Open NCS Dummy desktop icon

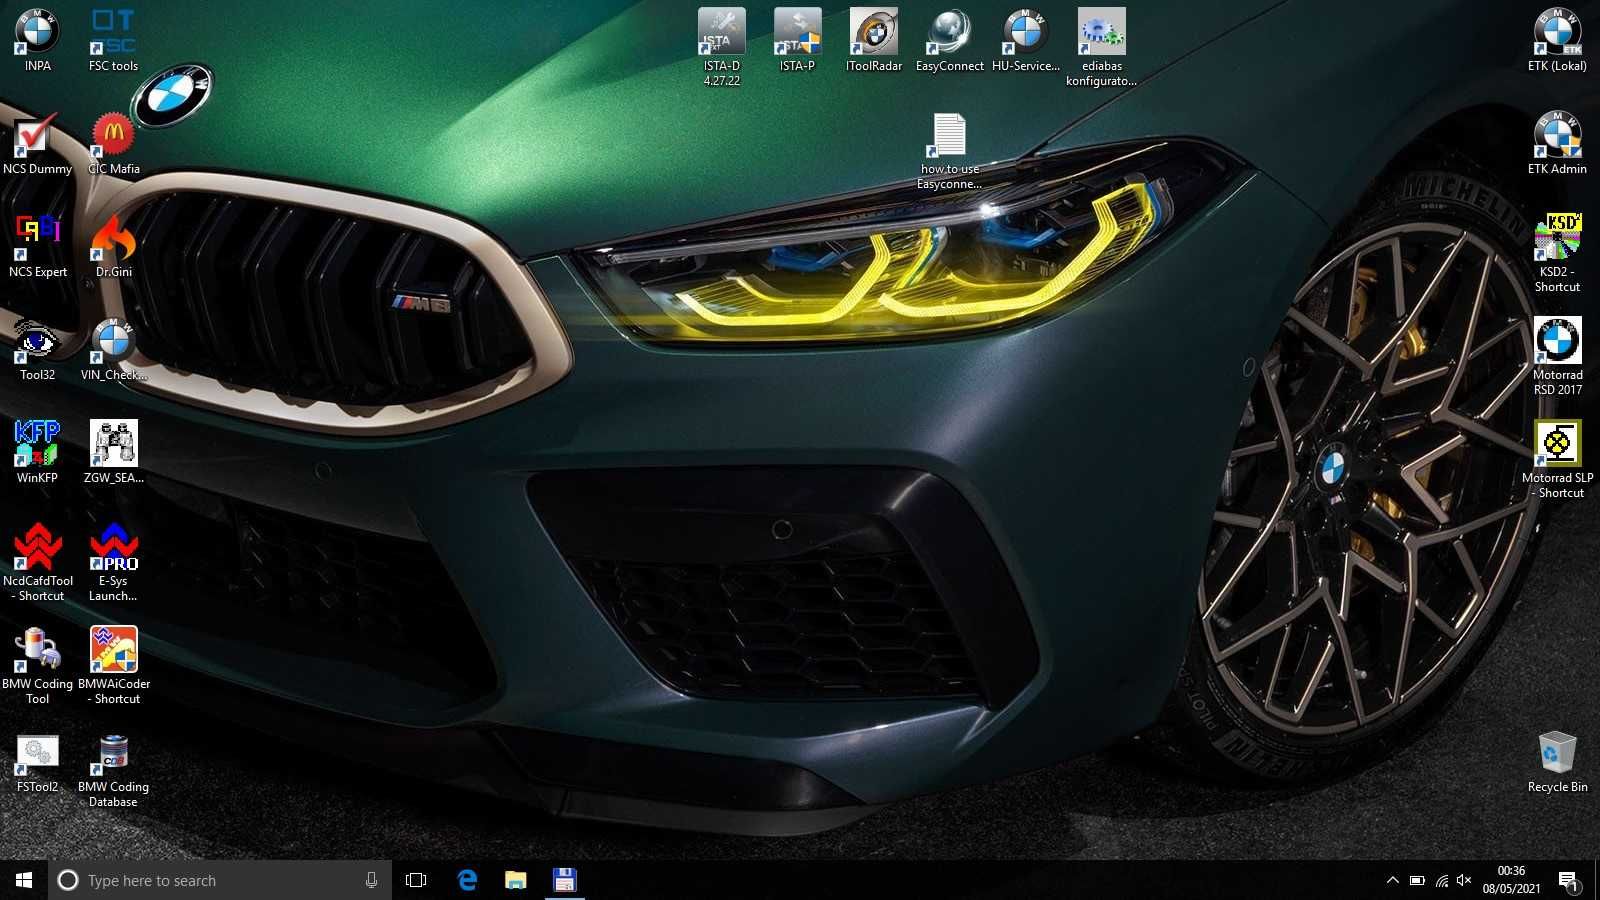(37, 143)
